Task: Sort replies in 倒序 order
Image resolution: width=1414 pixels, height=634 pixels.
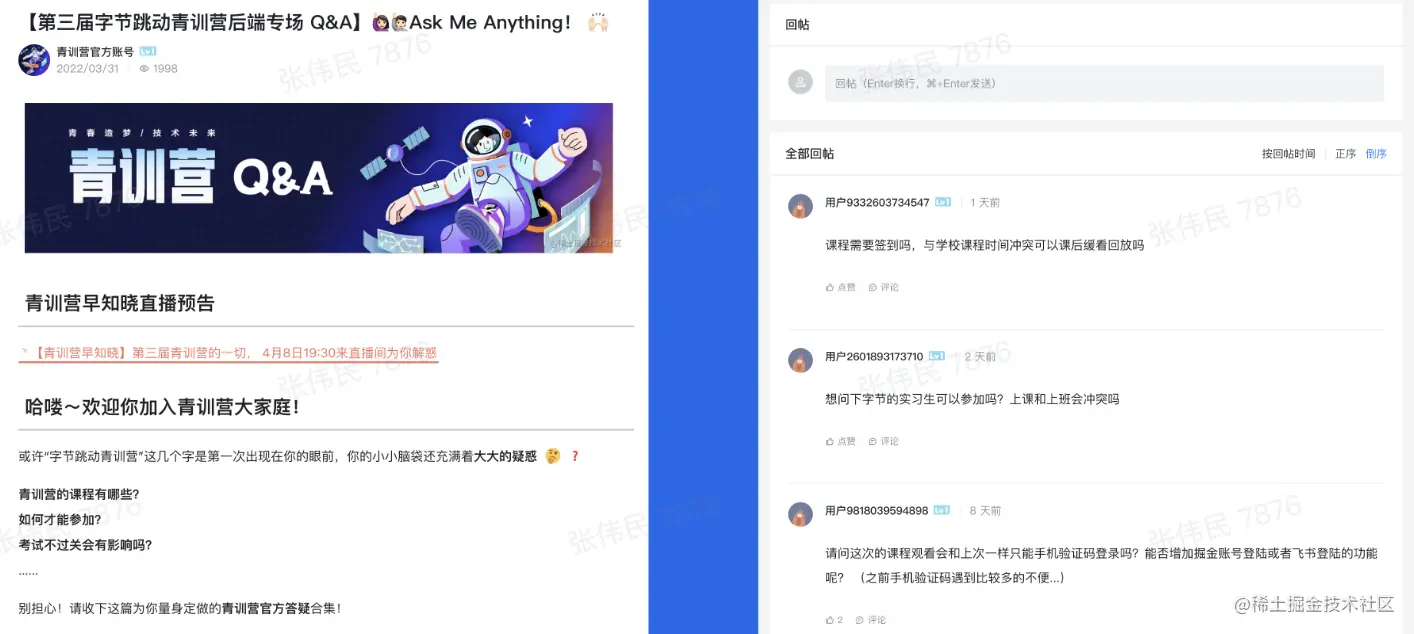Action: pos(1376,154)
